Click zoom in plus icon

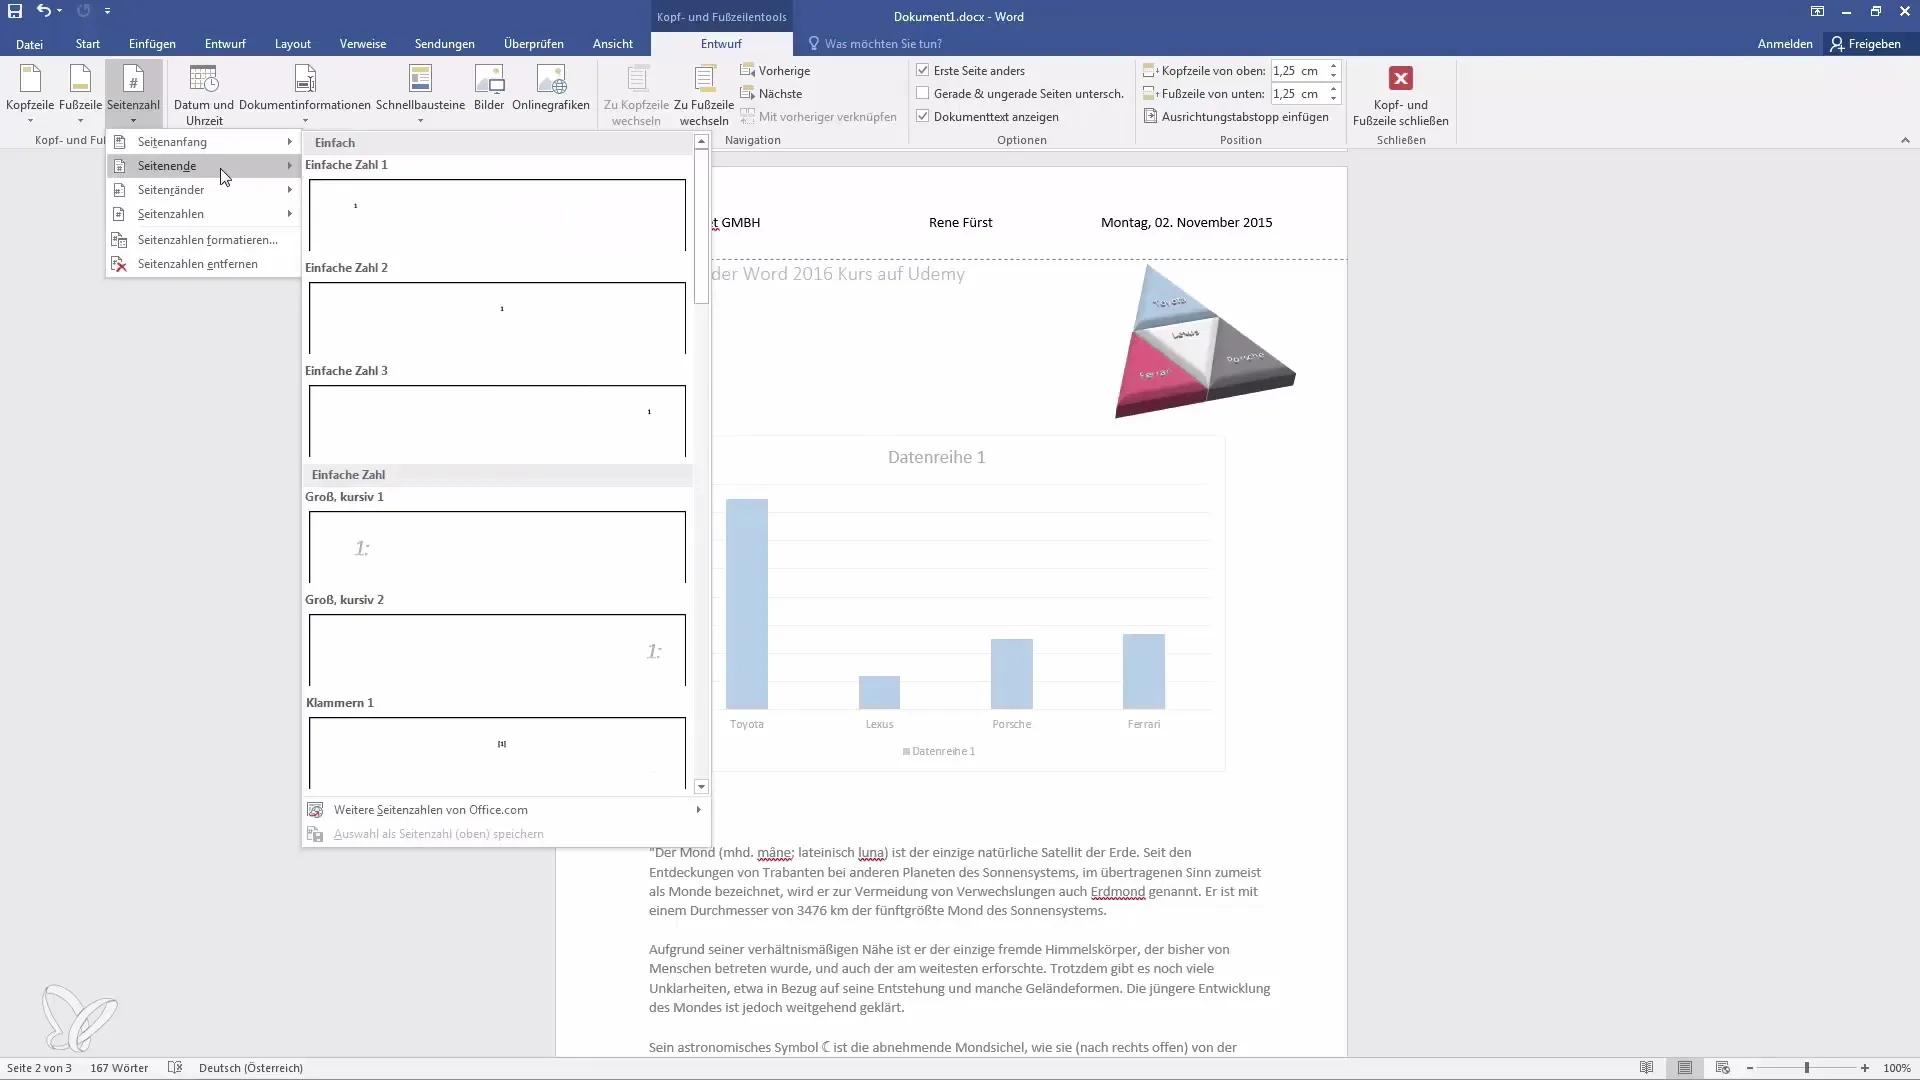(x=1865, y=1068)
